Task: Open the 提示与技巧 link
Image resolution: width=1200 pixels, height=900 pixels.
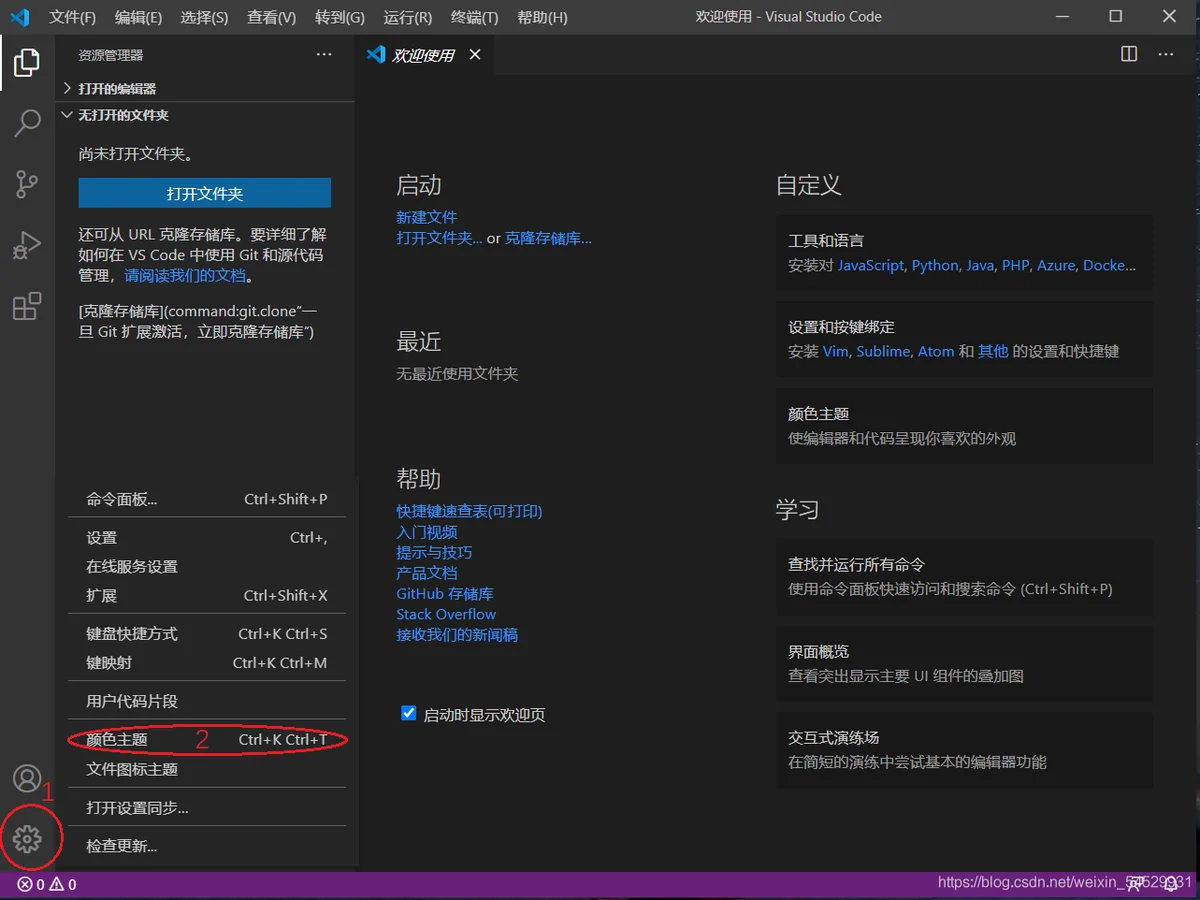Action: (x=434, y=552)
